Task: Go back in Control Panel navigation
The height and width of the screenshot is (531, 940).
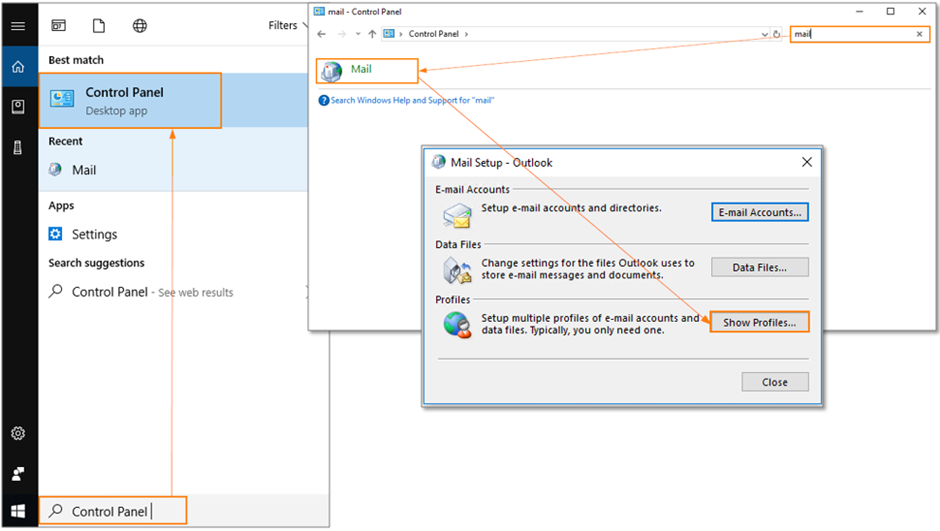Action: tap(321, 34)
